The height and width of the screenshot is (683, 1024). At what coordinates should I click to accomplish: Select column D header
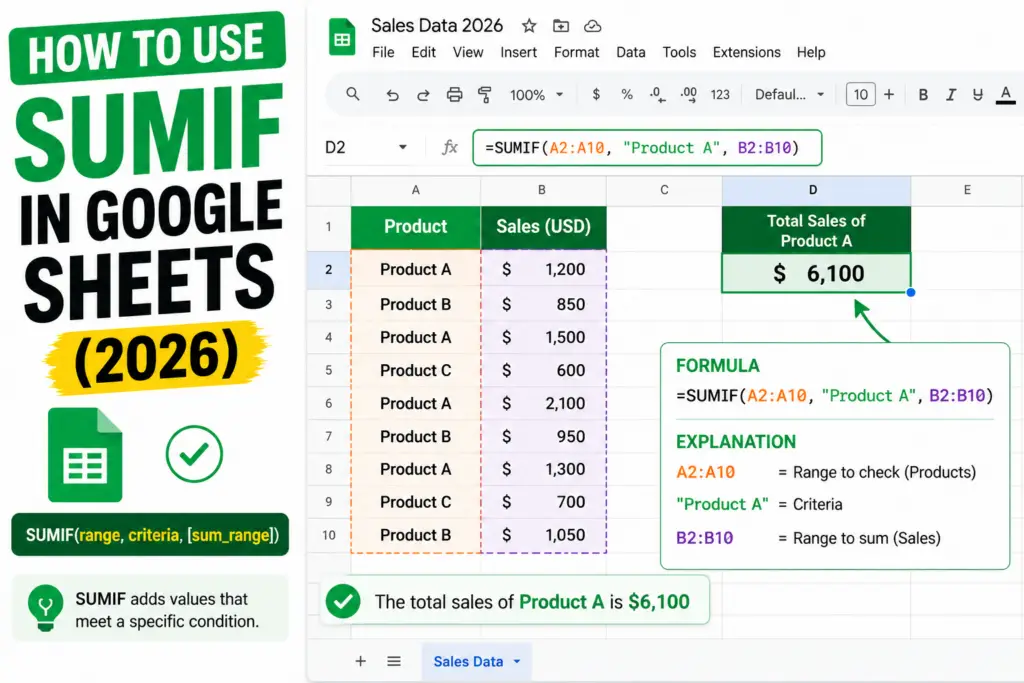[x=816, y=190]
